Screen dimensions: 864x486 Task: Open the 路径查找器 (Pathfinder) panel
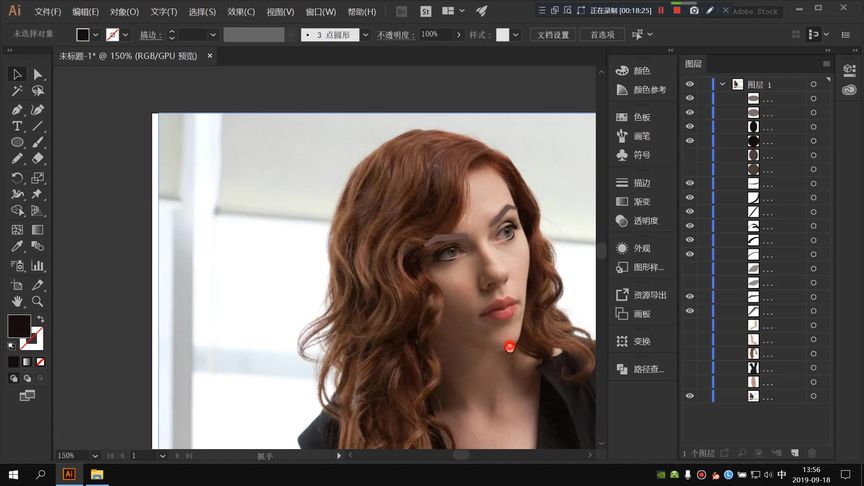[647, 369]
